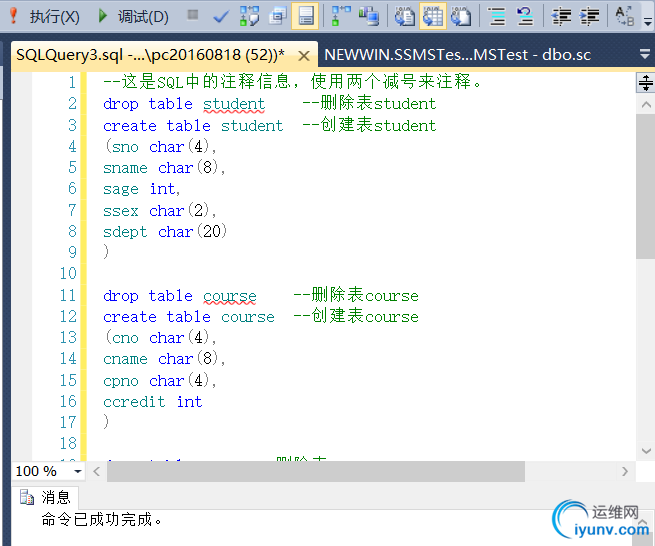Click the vertical scrollbar down arrow
This screenshot has height=546, width=655.
coord(646,451)
